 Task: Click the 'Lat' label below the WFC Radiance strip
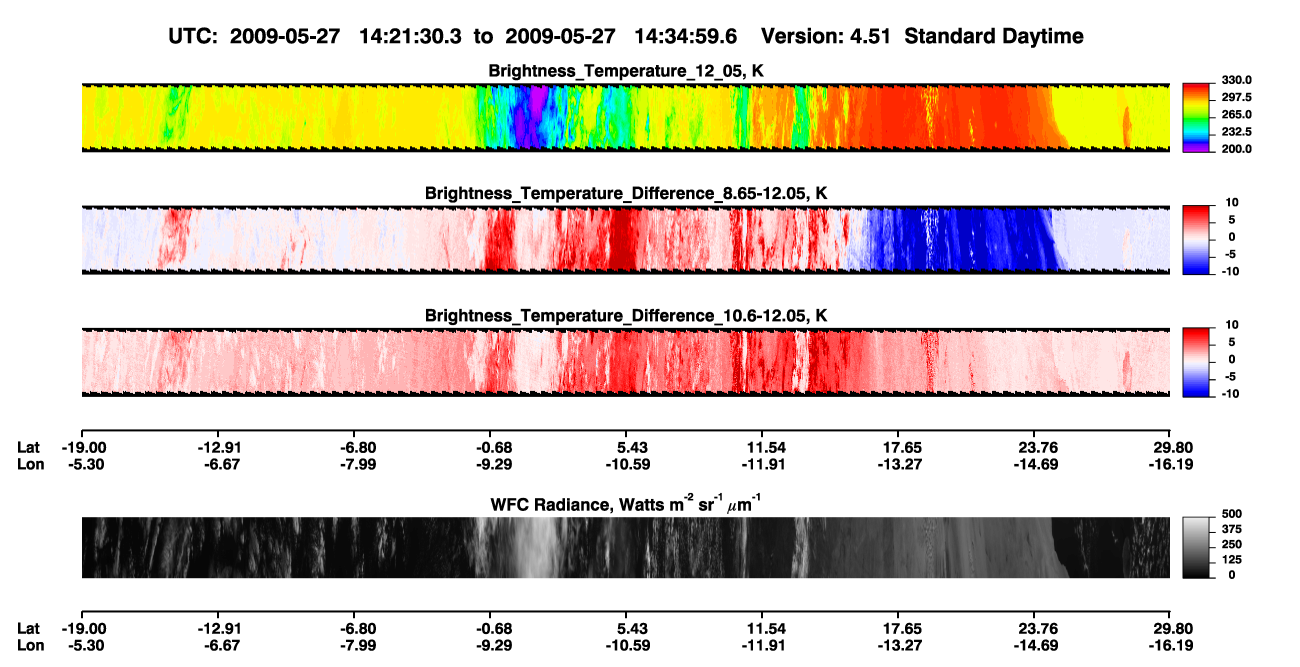(x=28, y=629)
